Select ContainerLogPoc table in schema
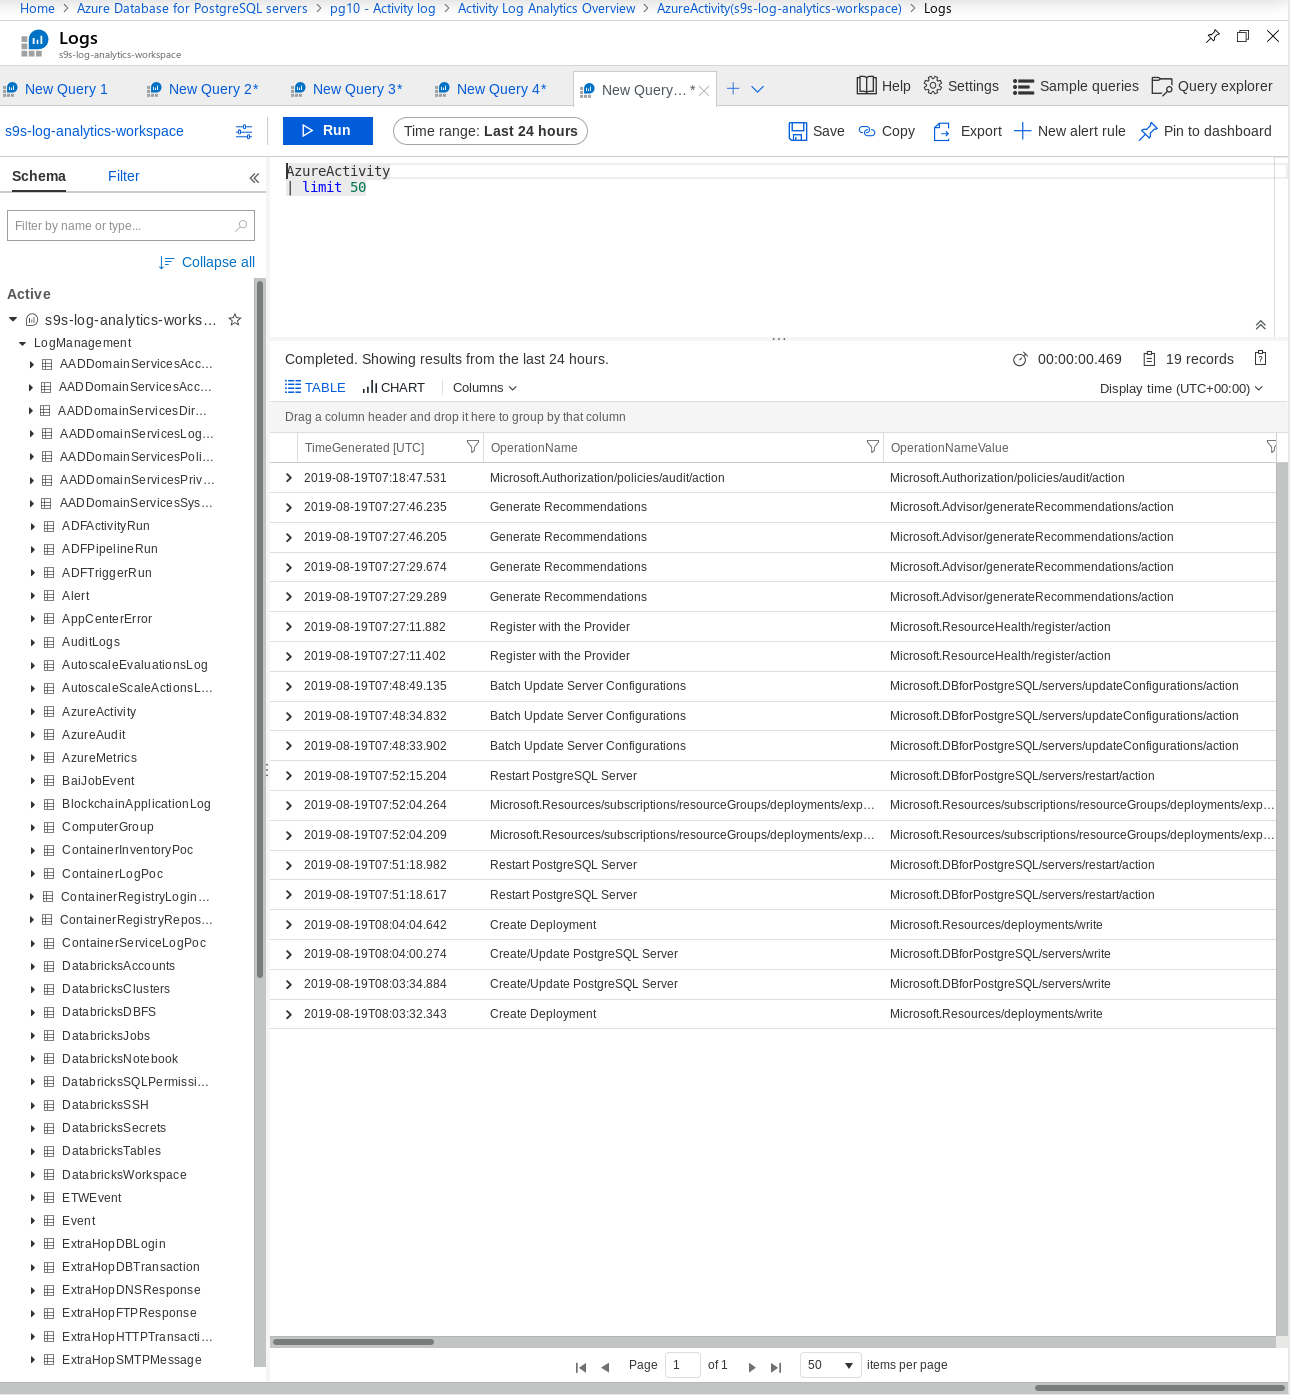The height and width of the screenshot is (1395, 1290). [112, 874]
